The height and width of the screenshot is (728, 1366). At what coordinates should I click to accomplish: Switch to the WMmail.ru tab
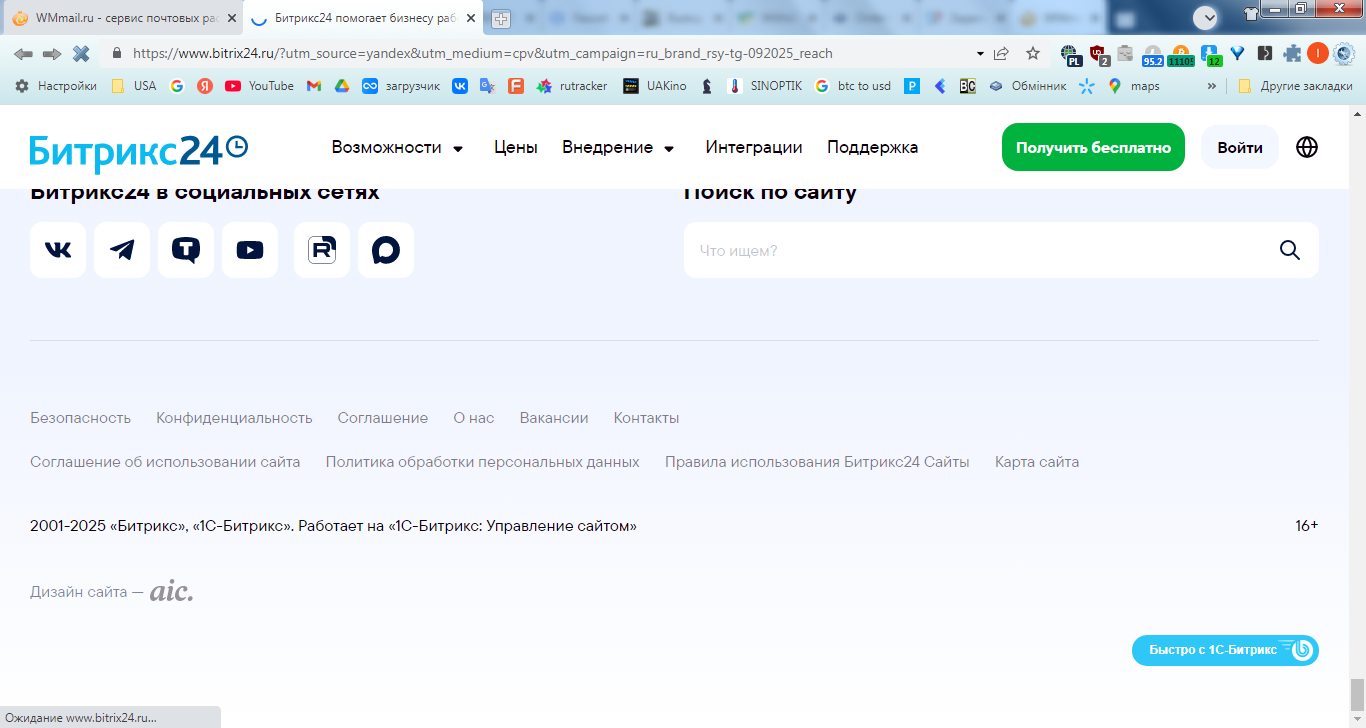(122, 18)
